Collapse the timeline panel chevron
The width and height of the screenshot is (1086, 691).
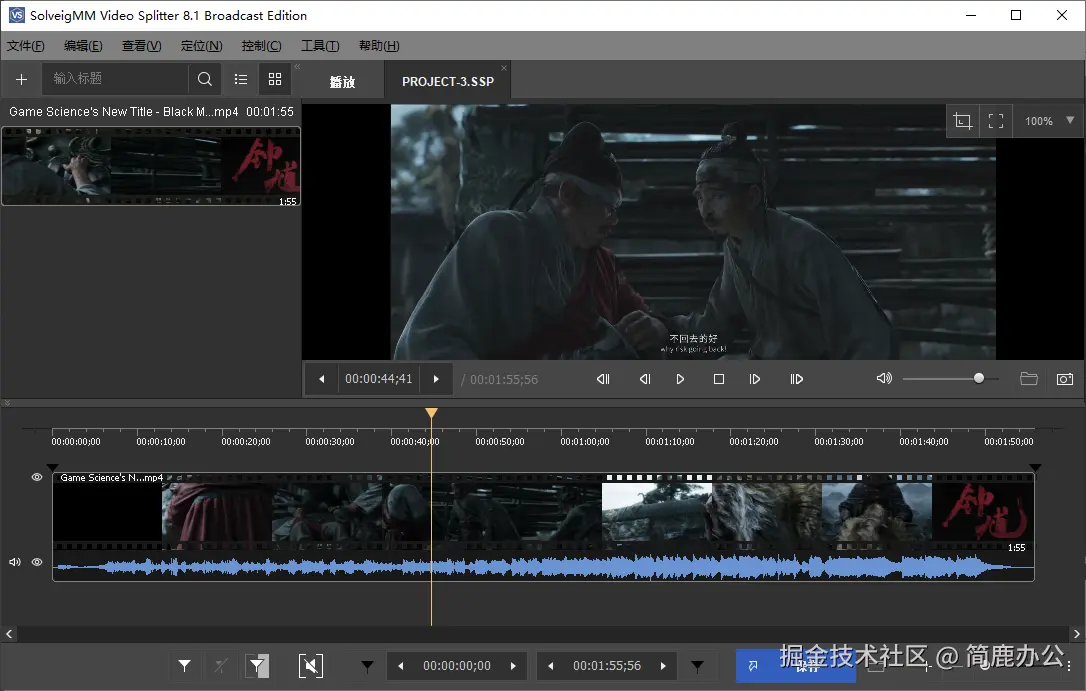pos(7,402)
